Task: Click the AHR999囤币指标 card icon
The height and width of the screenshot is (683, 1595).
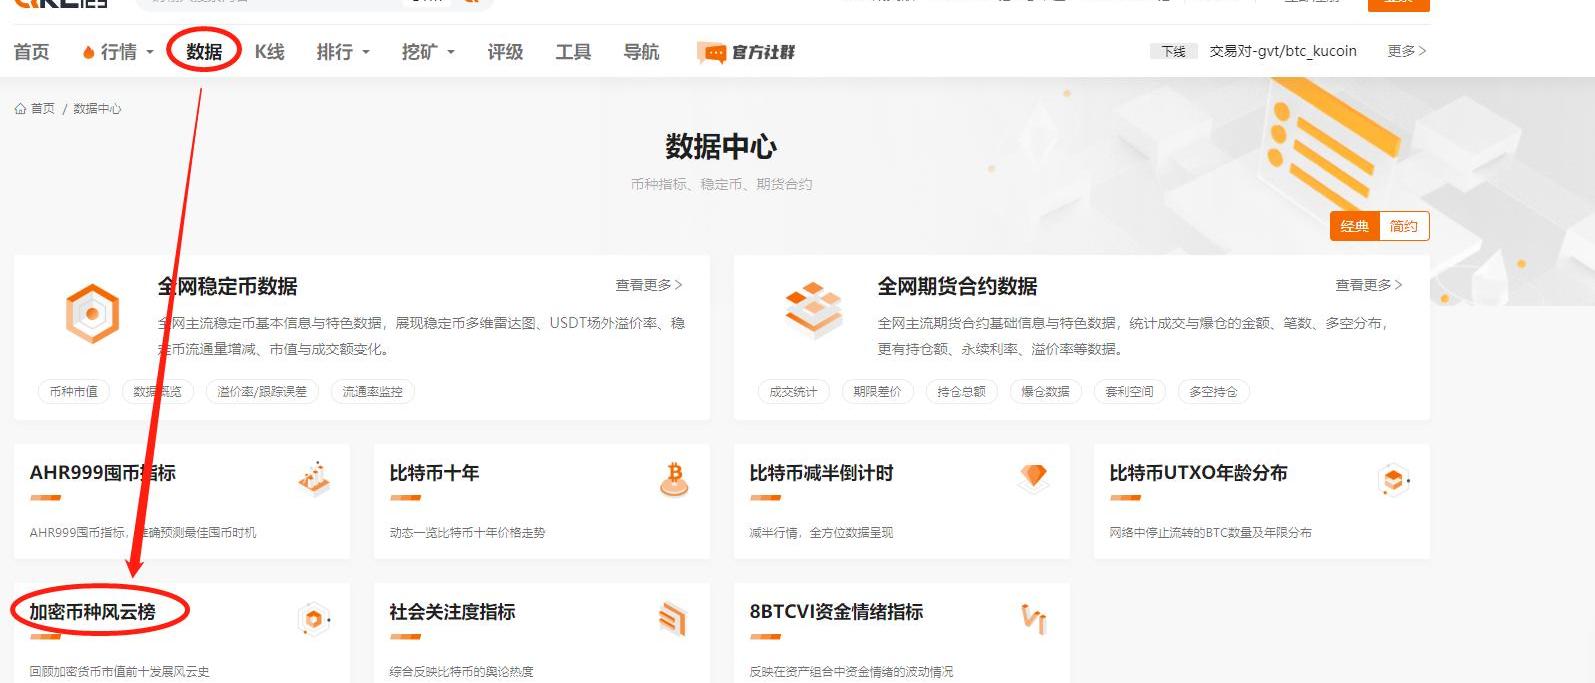Action: [314, 479]
